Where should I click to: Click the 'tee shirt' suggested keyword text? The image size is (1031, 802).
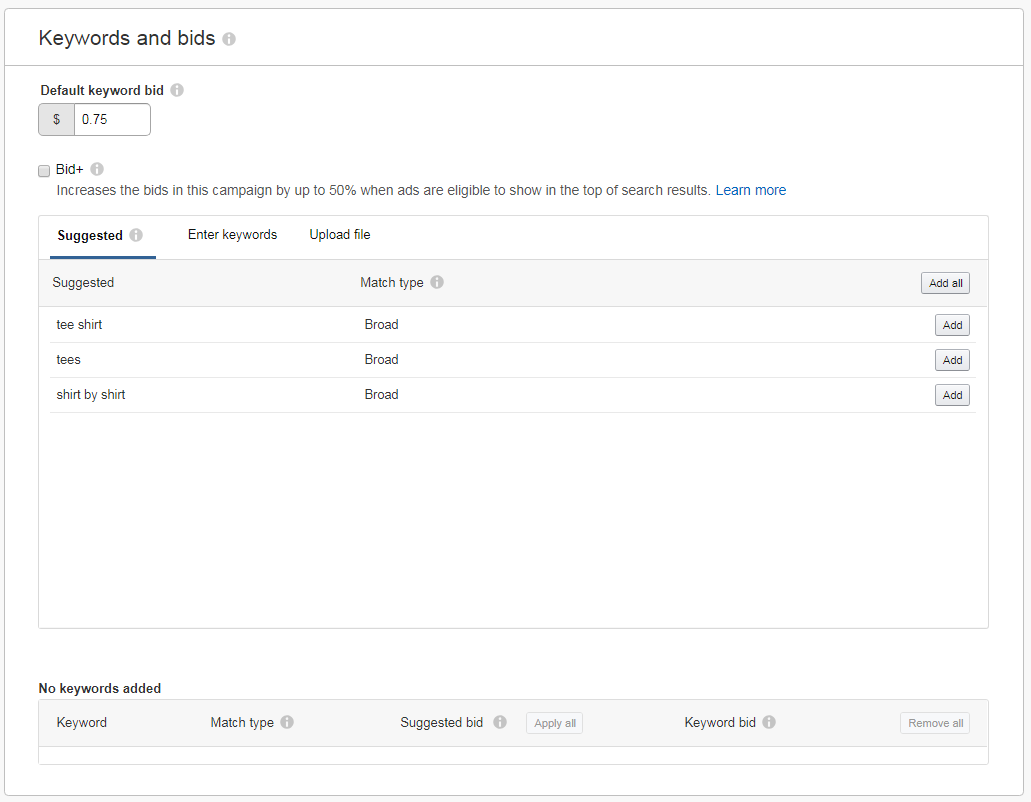79,324
